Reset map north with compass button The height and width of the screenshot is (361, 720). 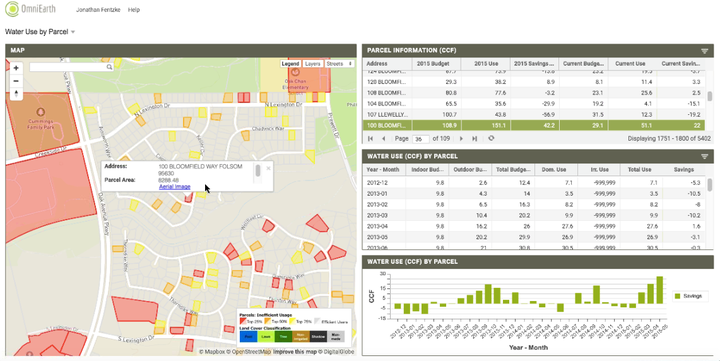pos(16,94)
